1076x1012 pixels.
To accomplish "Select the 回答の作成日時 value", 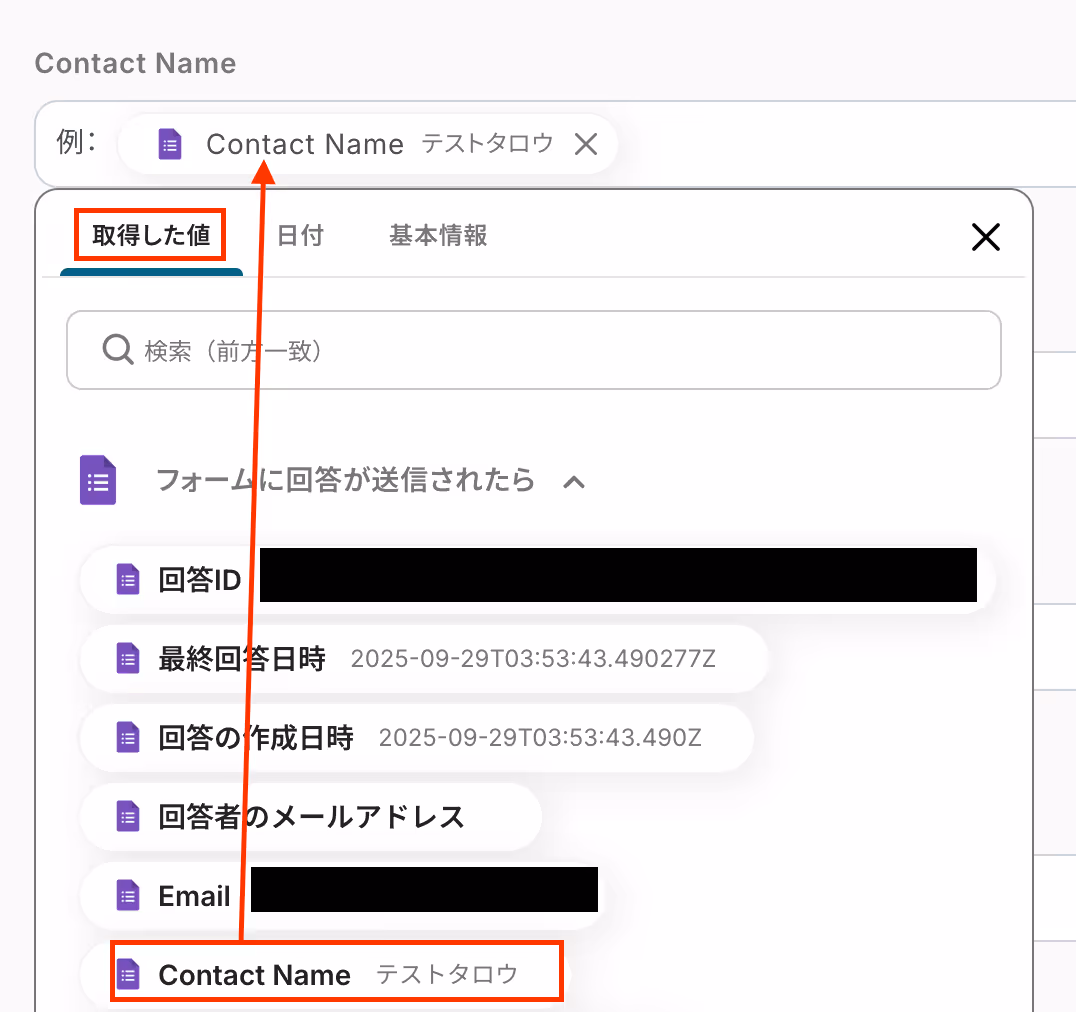I will [417, 738].
